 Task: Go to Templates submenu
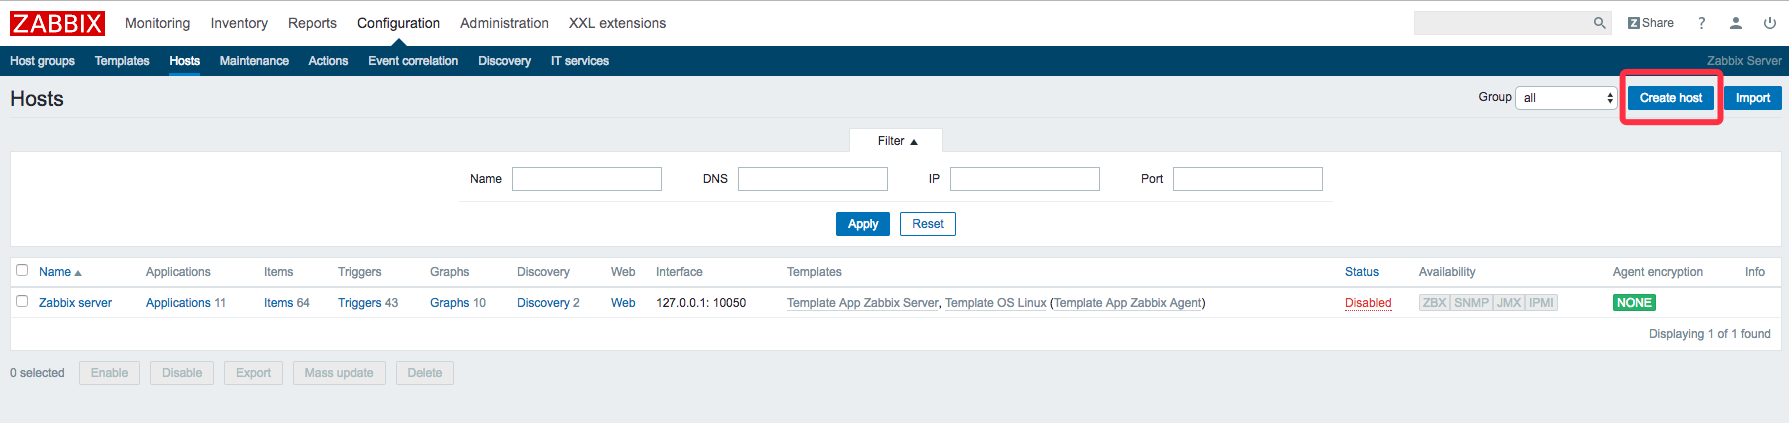[122, 61]
